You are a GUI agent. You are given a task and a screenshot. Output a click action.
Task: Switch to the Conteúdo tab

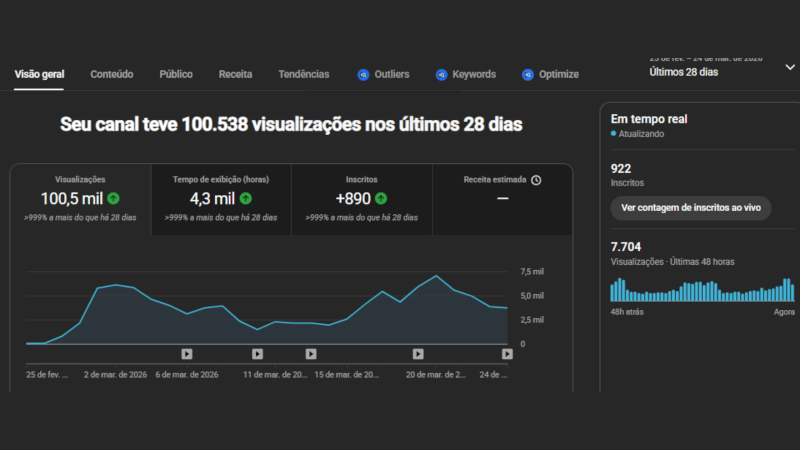(111, 75)
